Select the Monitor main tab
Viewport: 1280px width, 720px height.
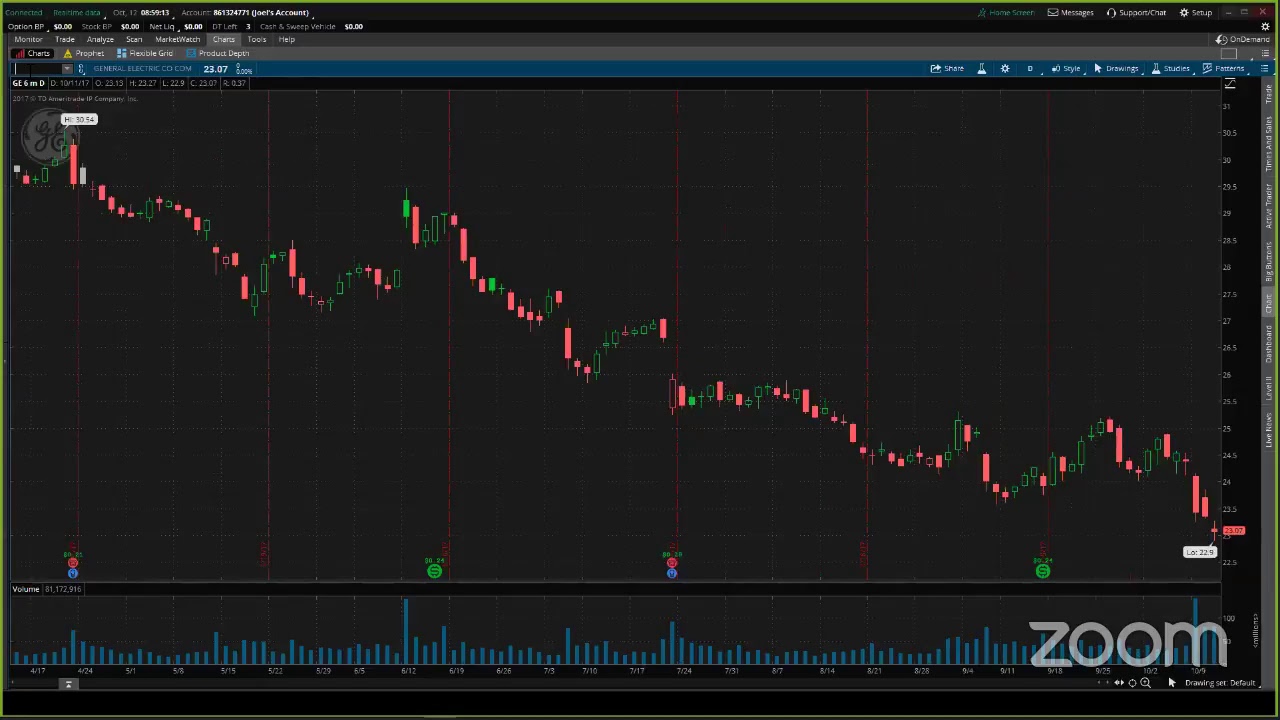(x=28, y=39)
